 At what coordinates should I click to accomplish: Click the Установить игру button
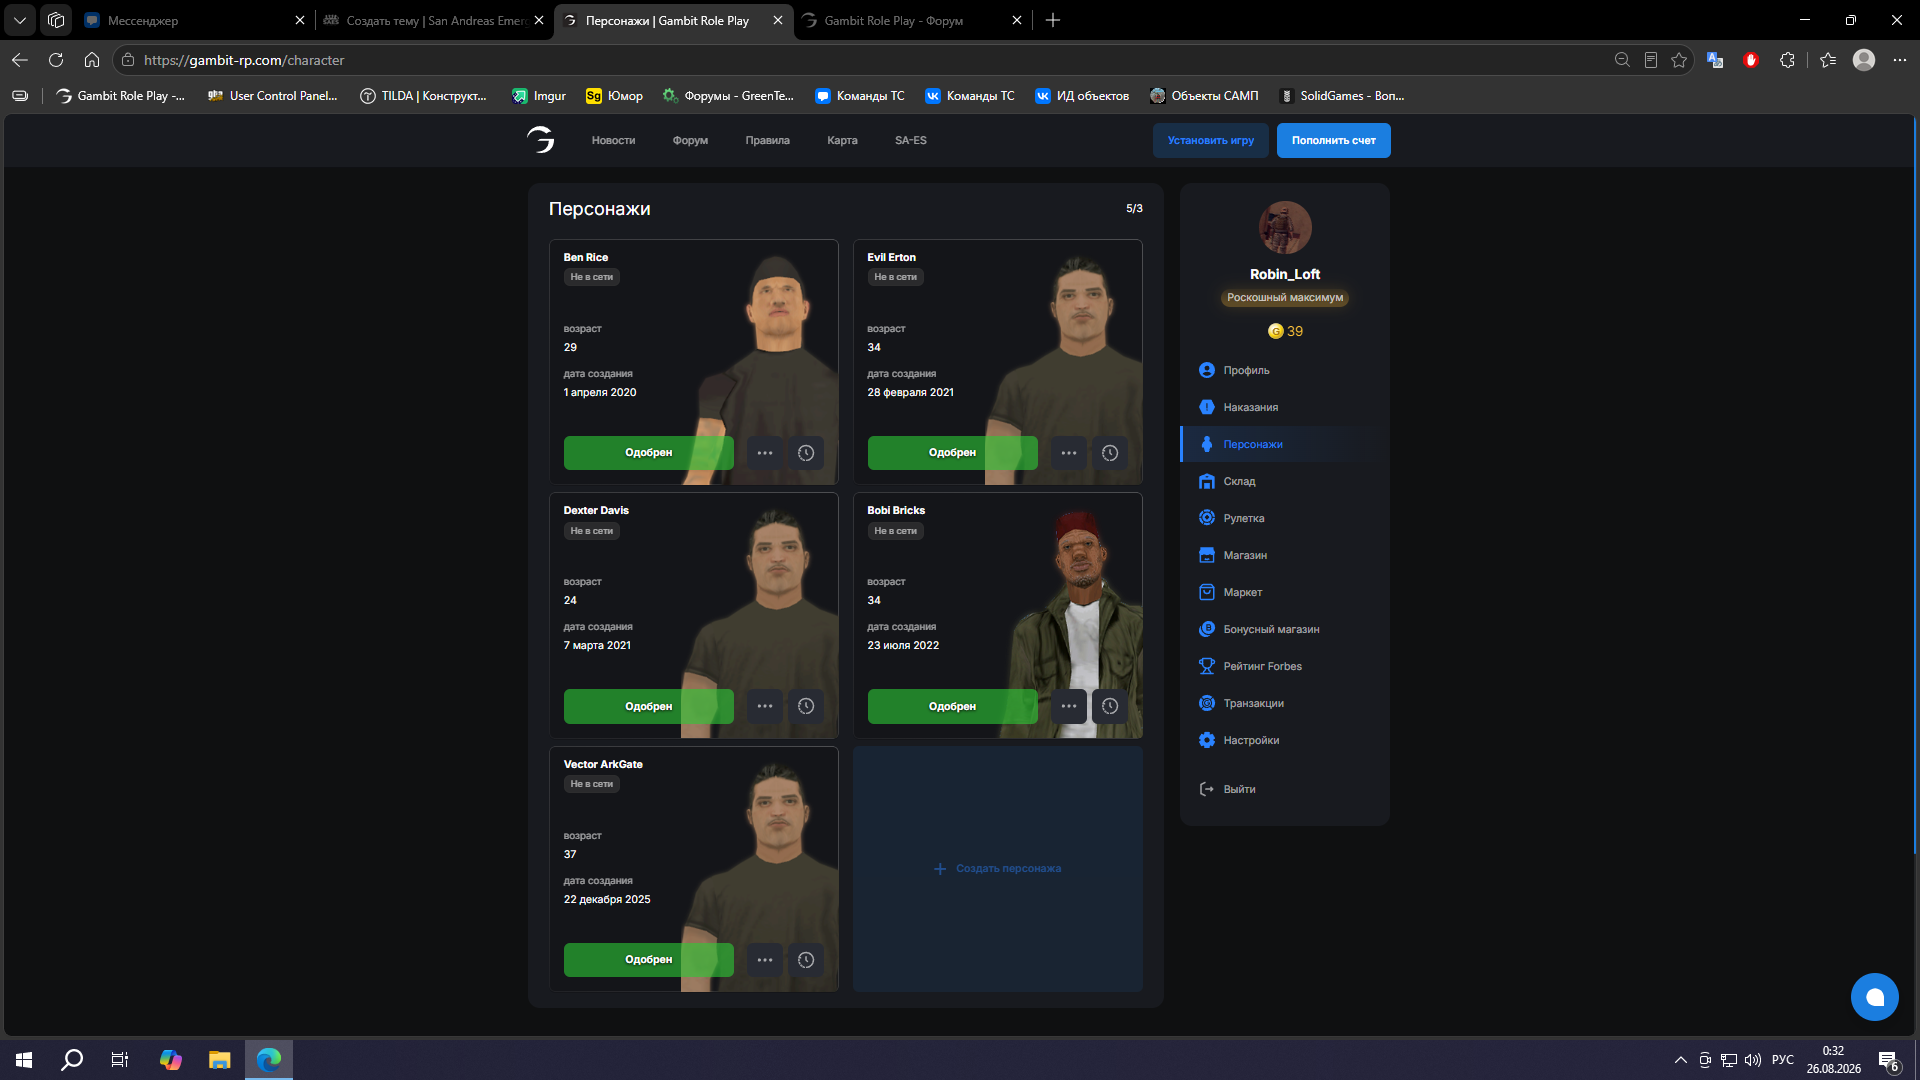coord(1211,141)
